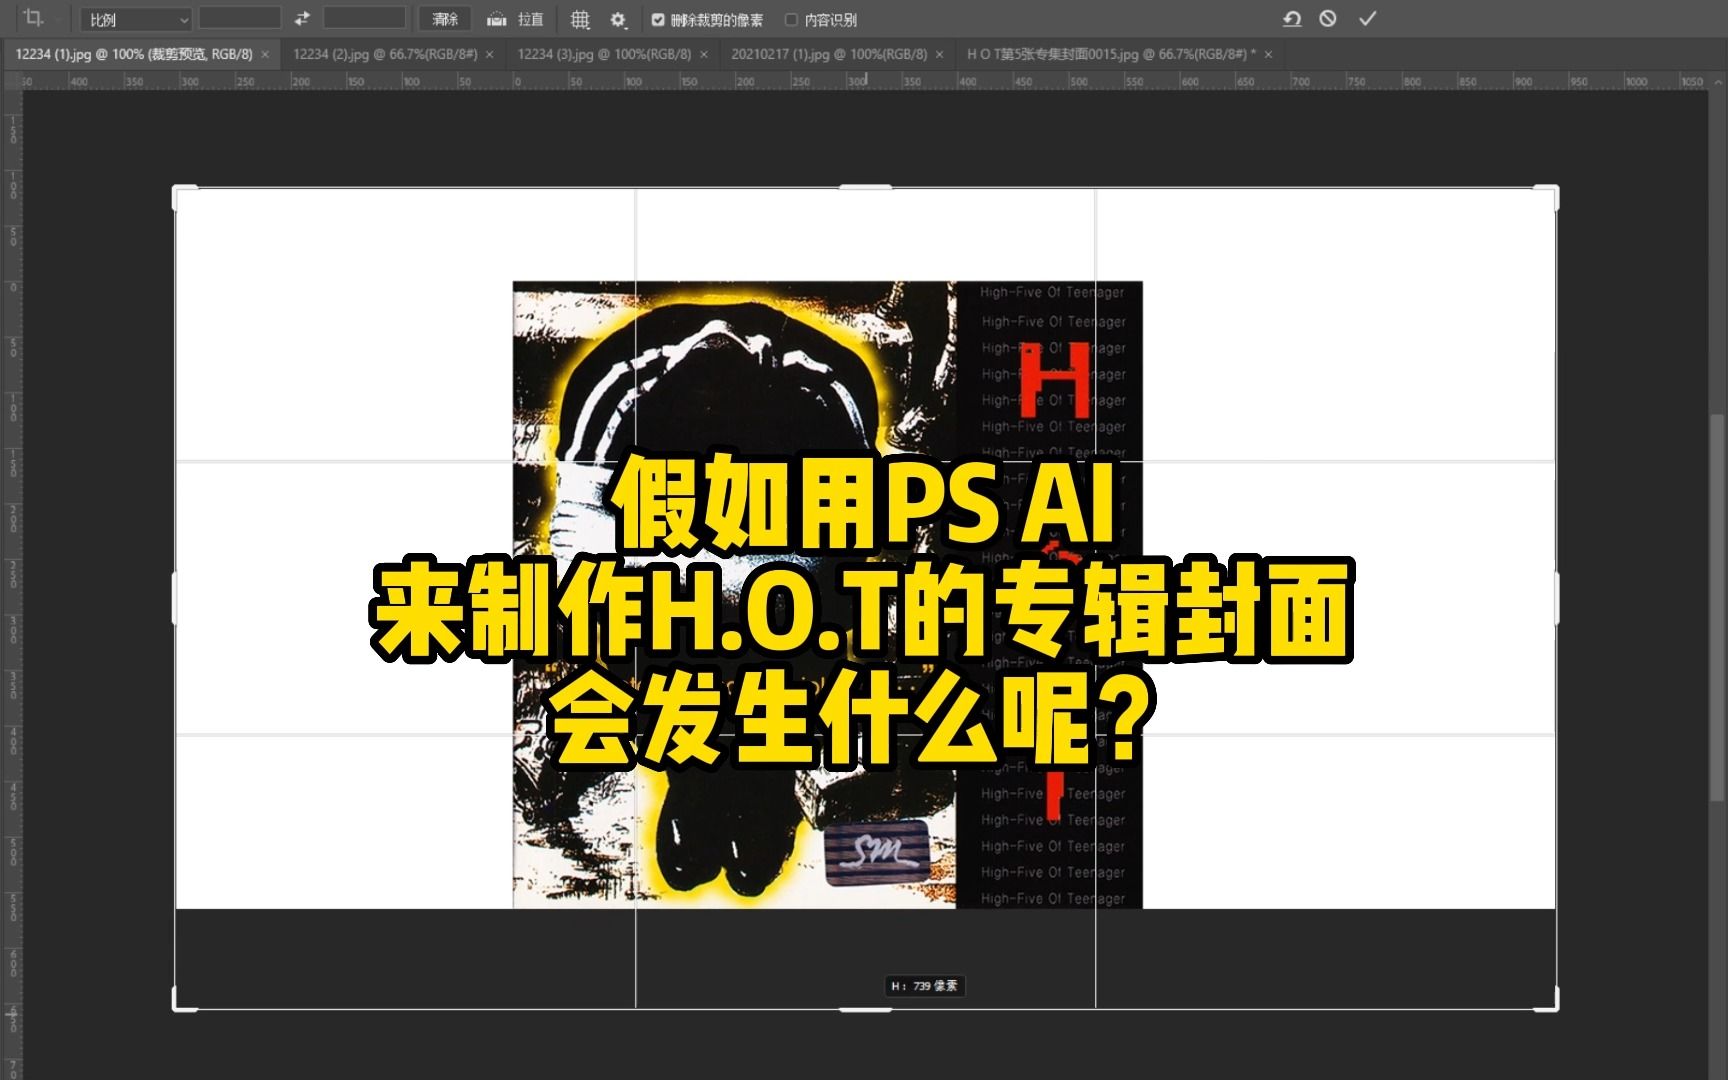Click the top-left crop corner handle
Image resolution: width=1728 pixels, height=1080 pixels.
pos(178,190)
